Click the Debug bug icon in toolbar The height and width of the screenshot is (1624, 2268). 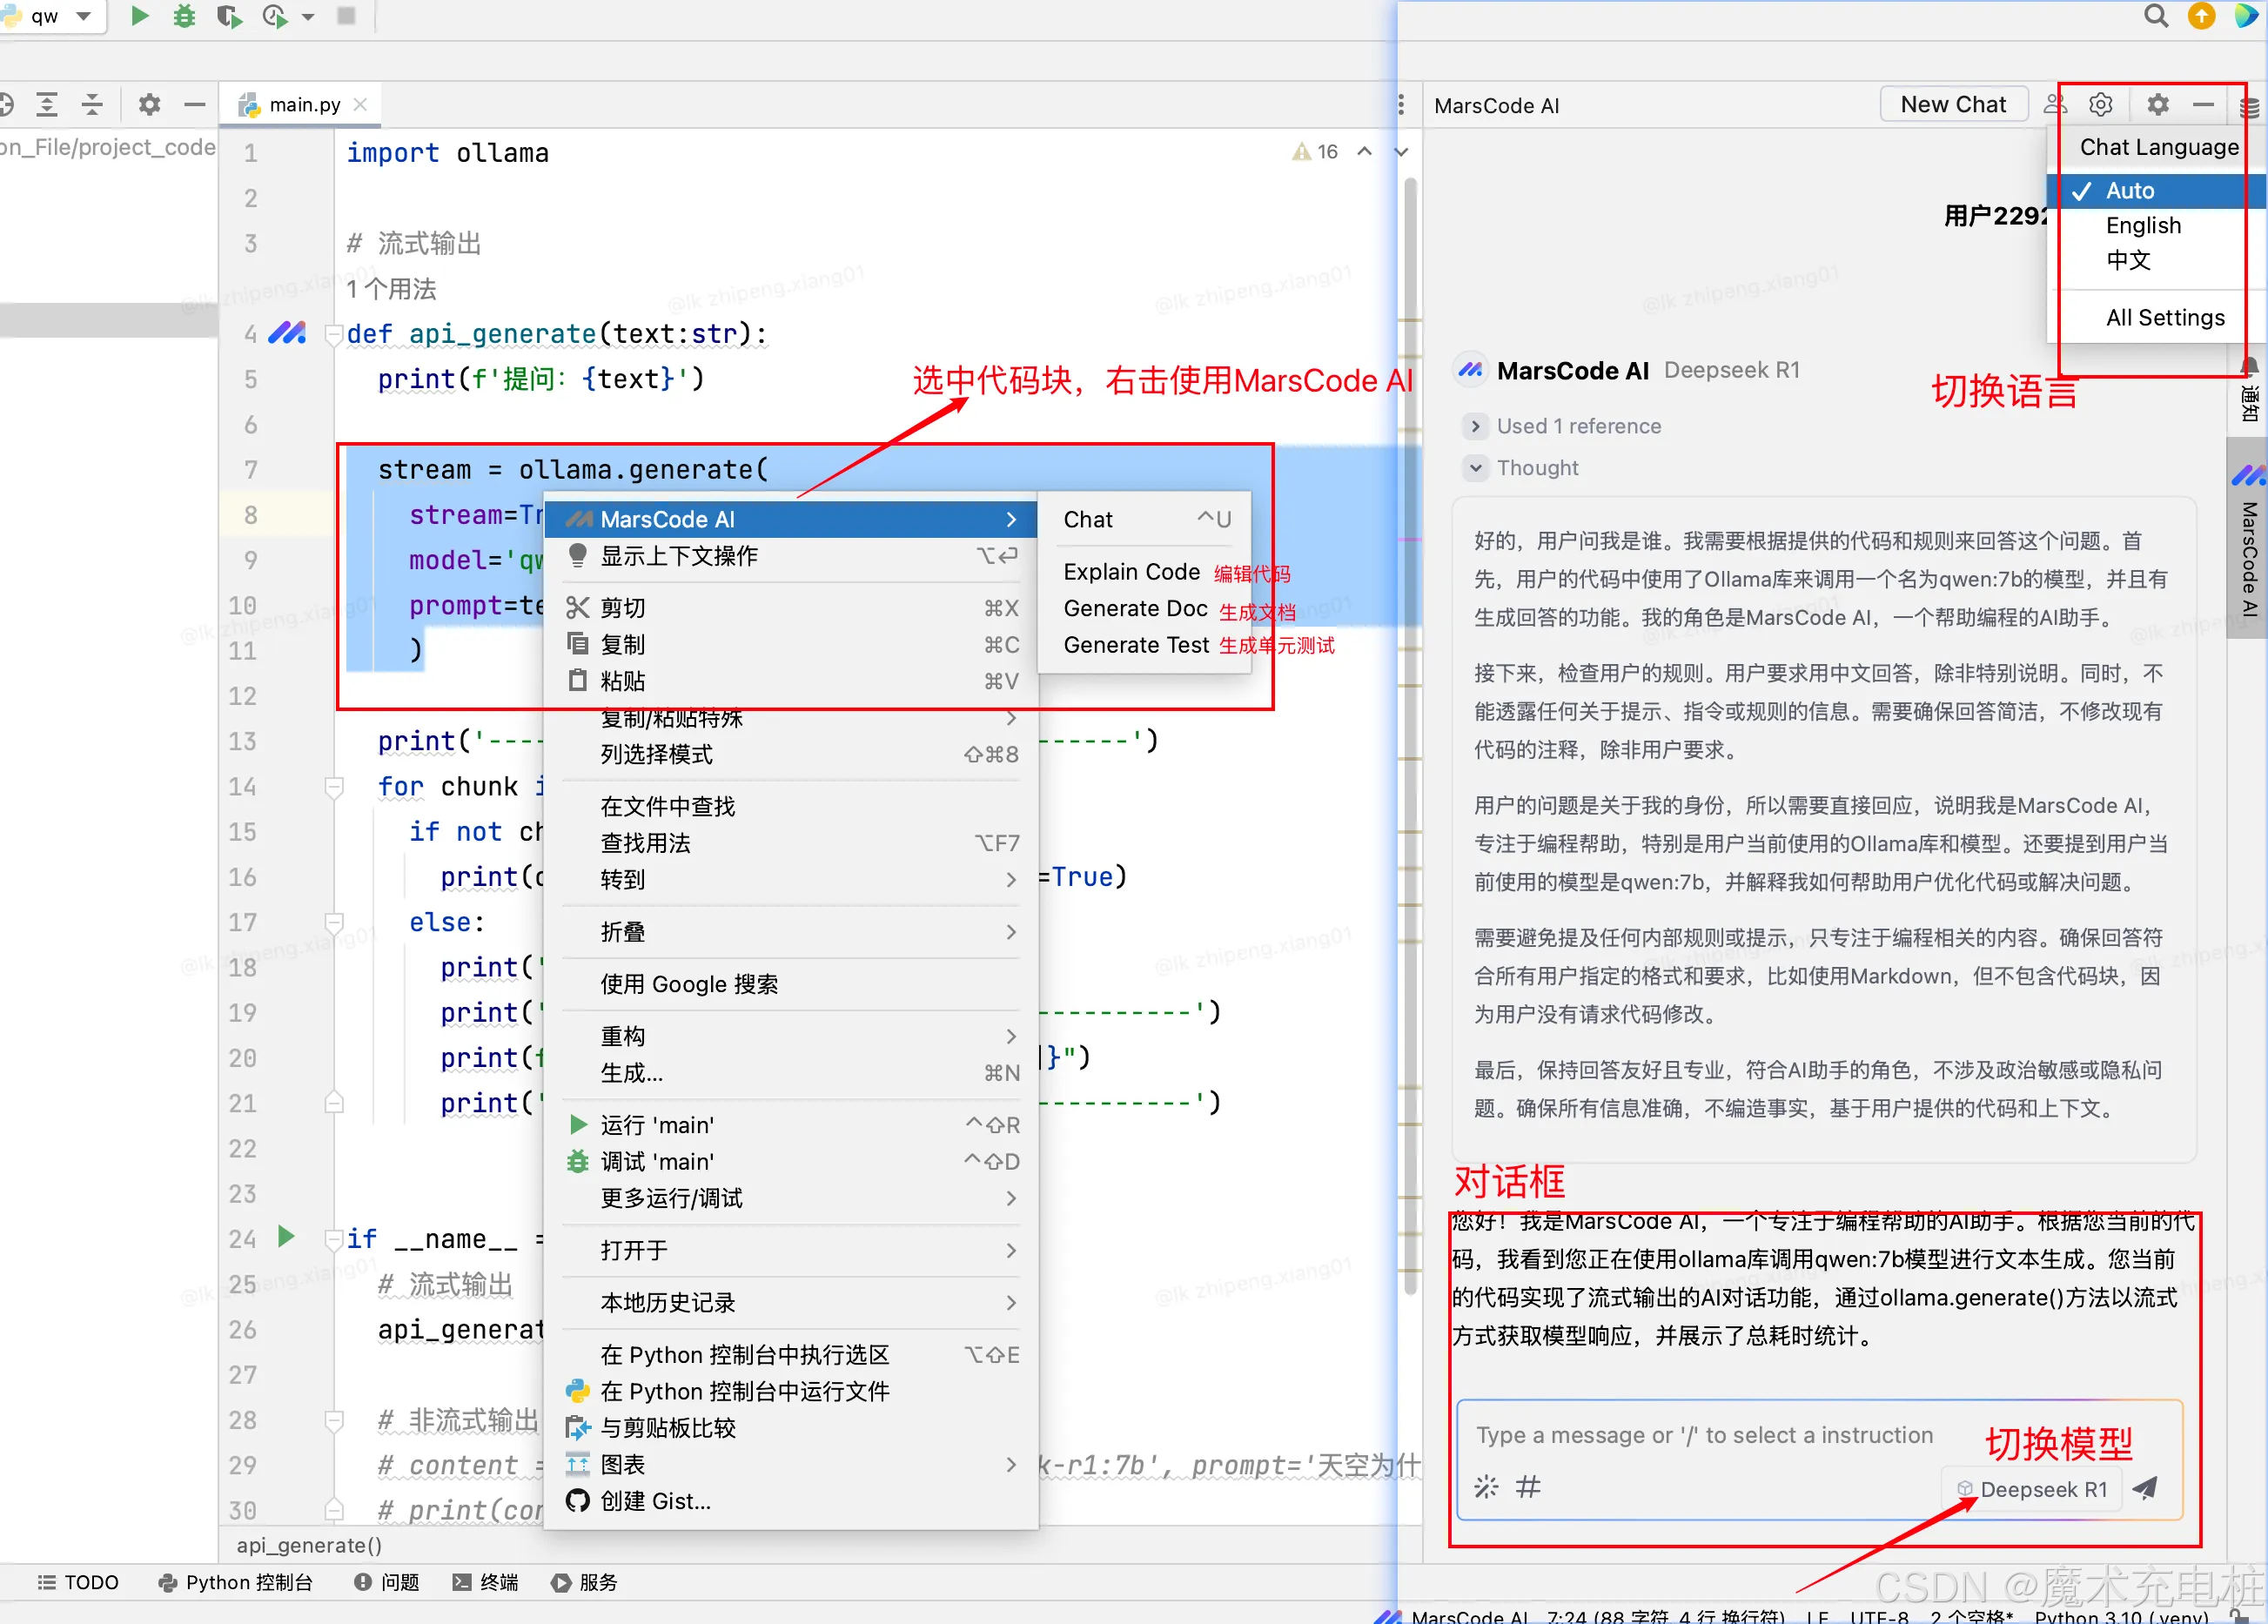[x=184, y=16]
